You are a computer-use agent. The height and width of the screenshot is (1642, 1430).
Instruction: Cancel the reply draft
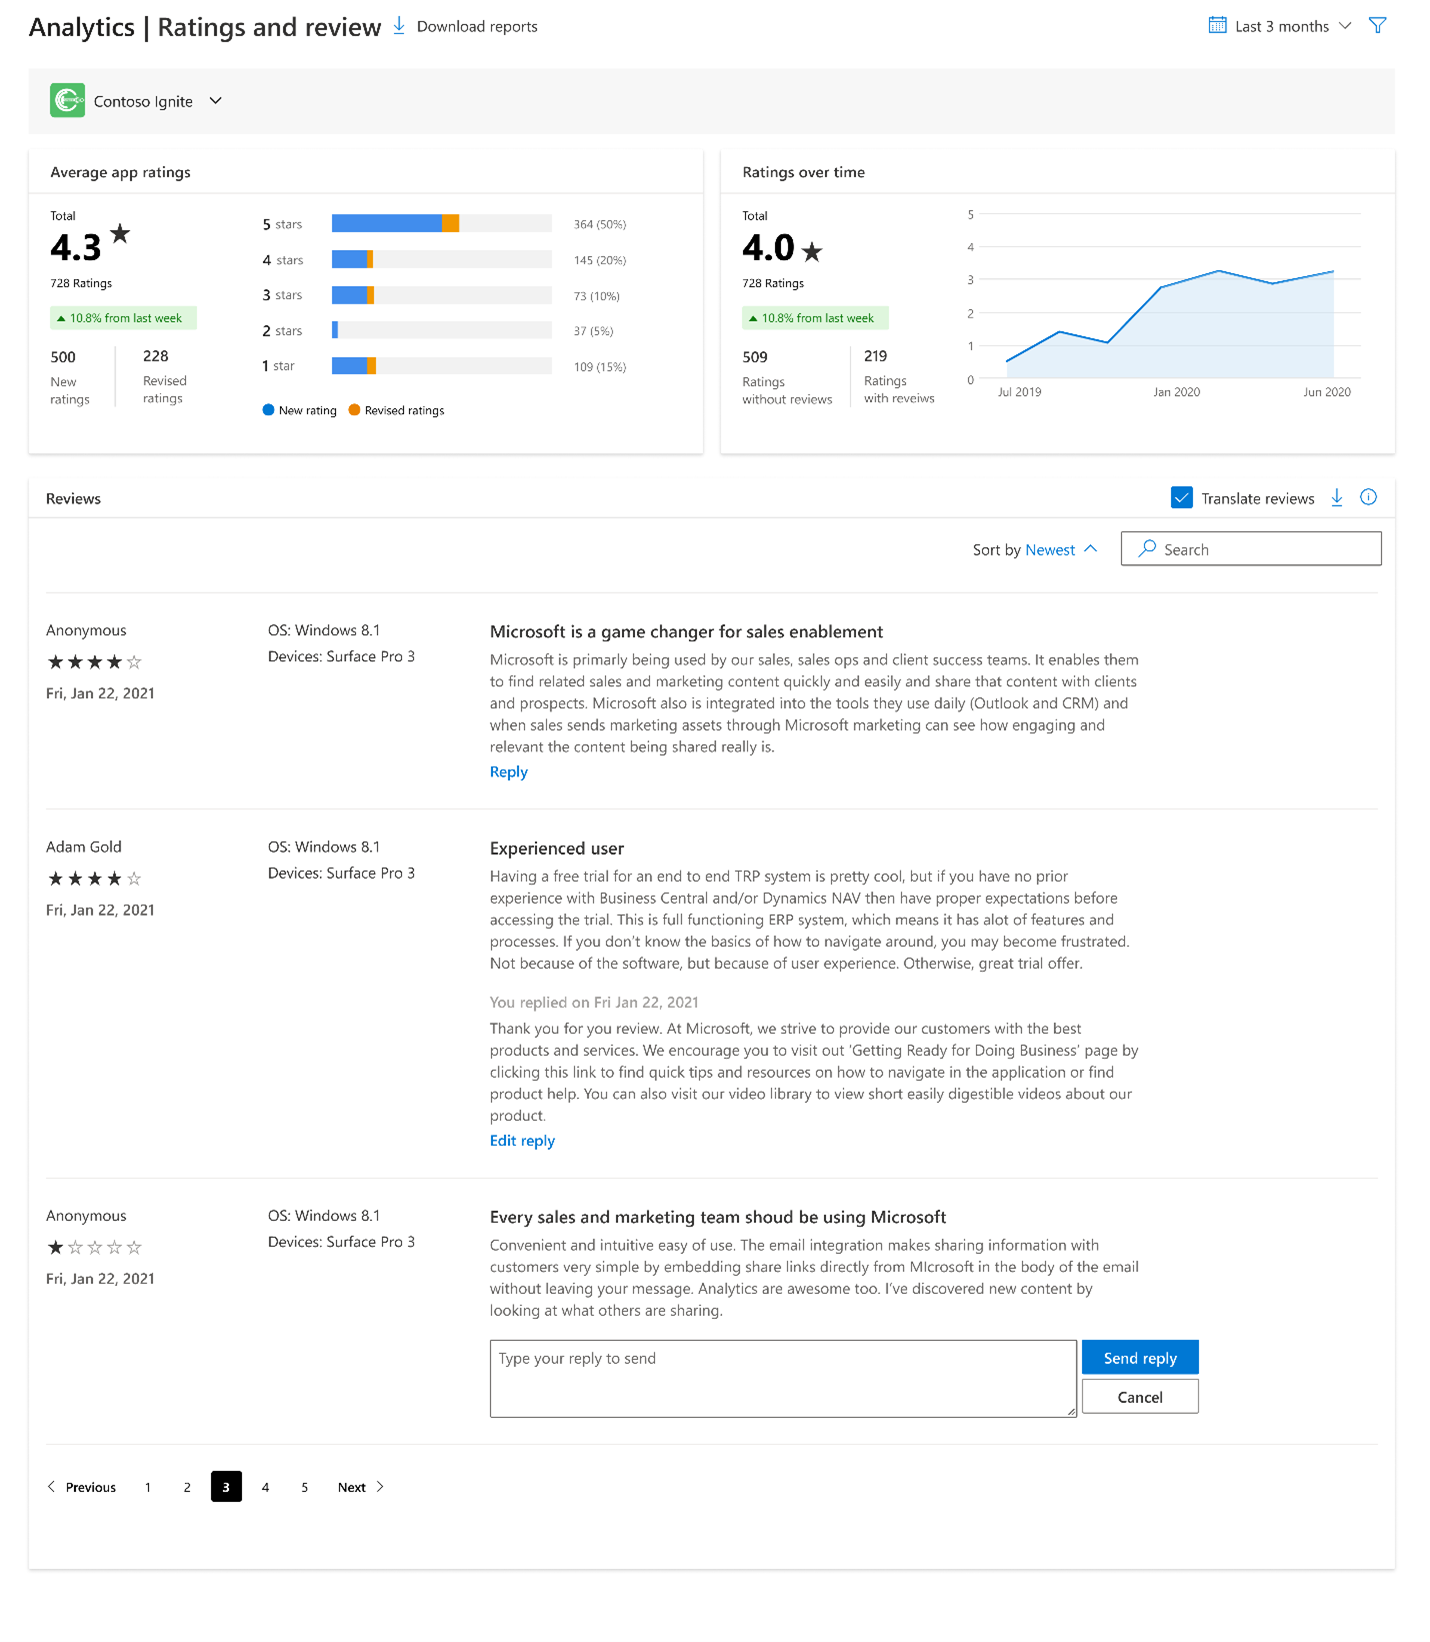point(1140,1397)
